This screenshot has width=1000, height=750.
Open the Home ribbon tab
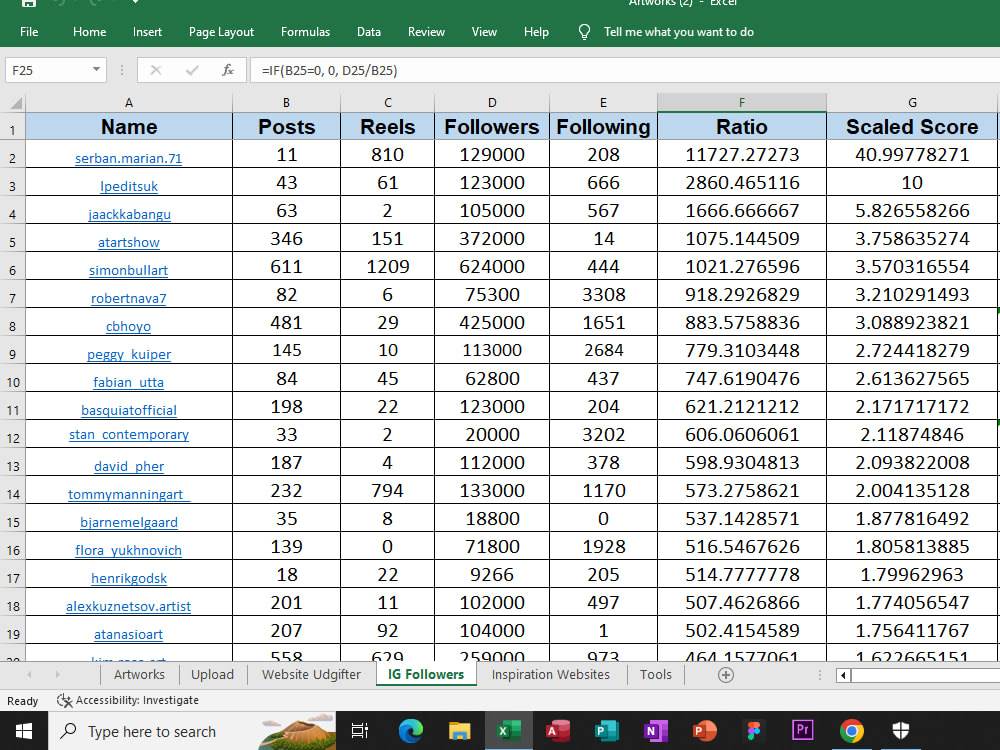pyautogui.click(x=89, y=32)
